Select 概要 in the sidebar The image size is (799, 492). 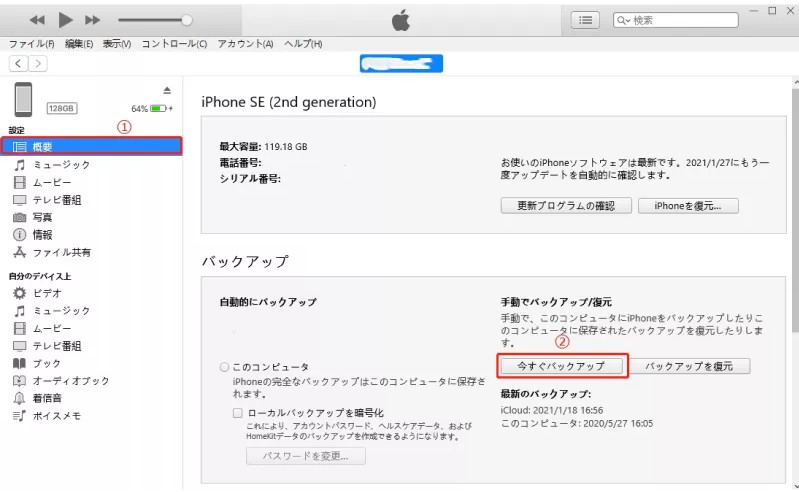91,147
